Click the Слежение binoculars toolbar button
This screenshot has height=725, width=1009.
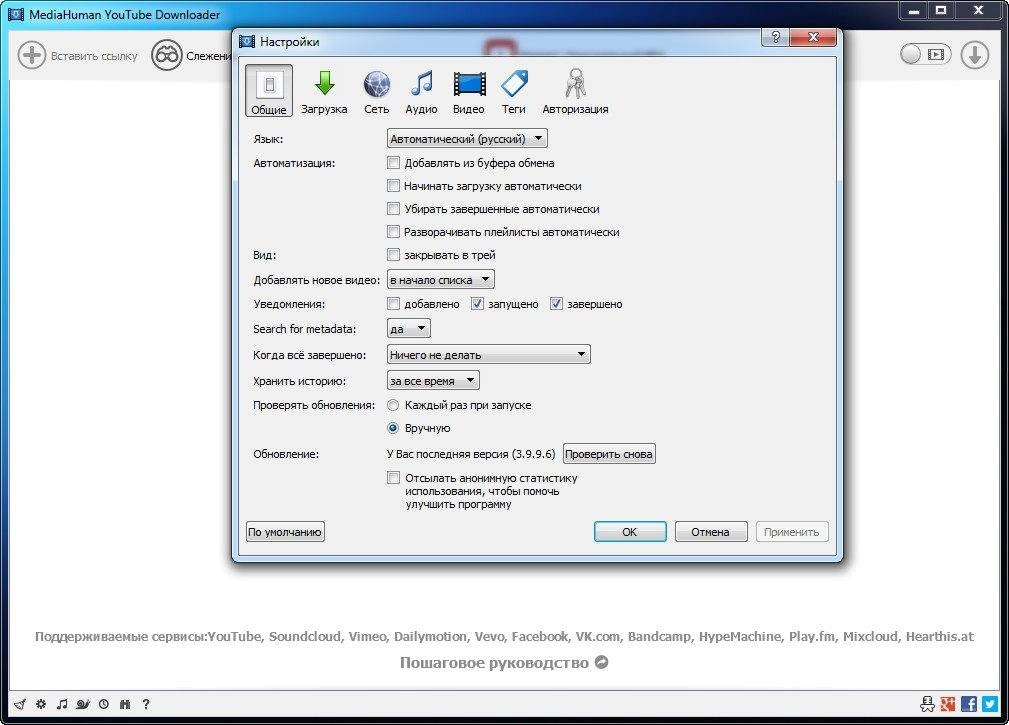click(x=191, y=56)
